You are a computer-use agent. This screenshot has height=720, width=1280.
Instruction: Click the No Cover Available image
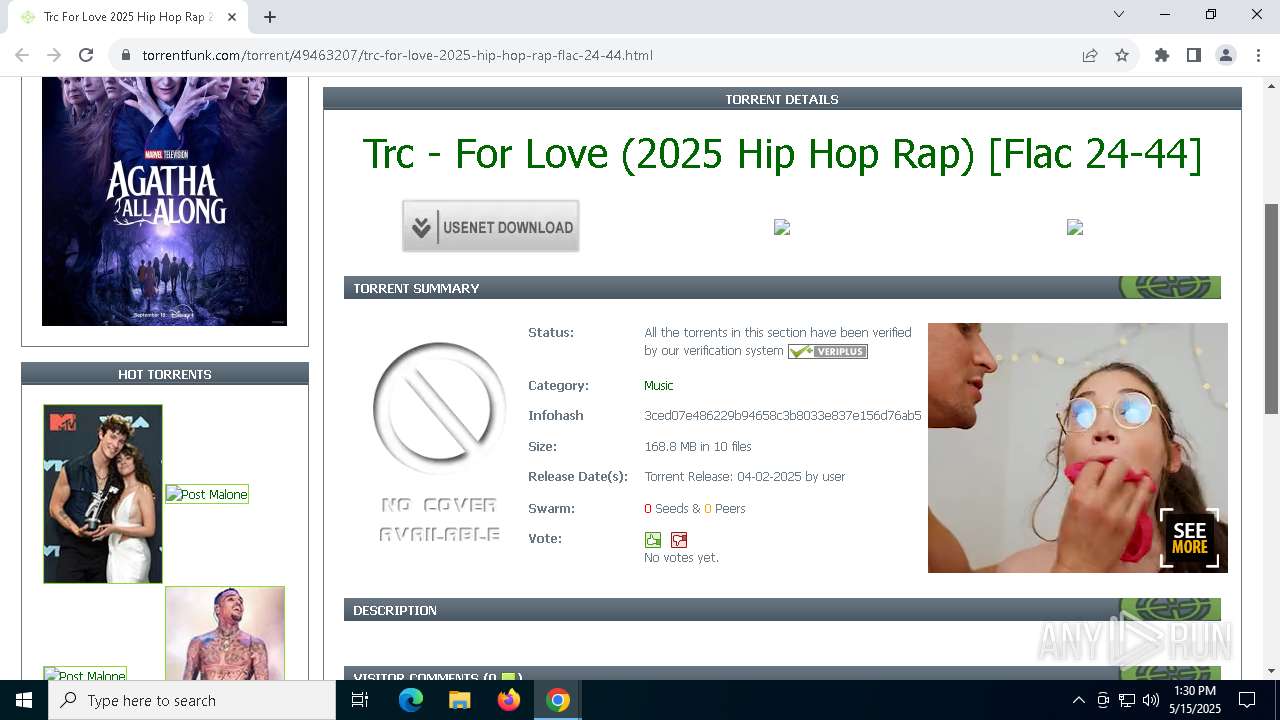click(439, 441)
